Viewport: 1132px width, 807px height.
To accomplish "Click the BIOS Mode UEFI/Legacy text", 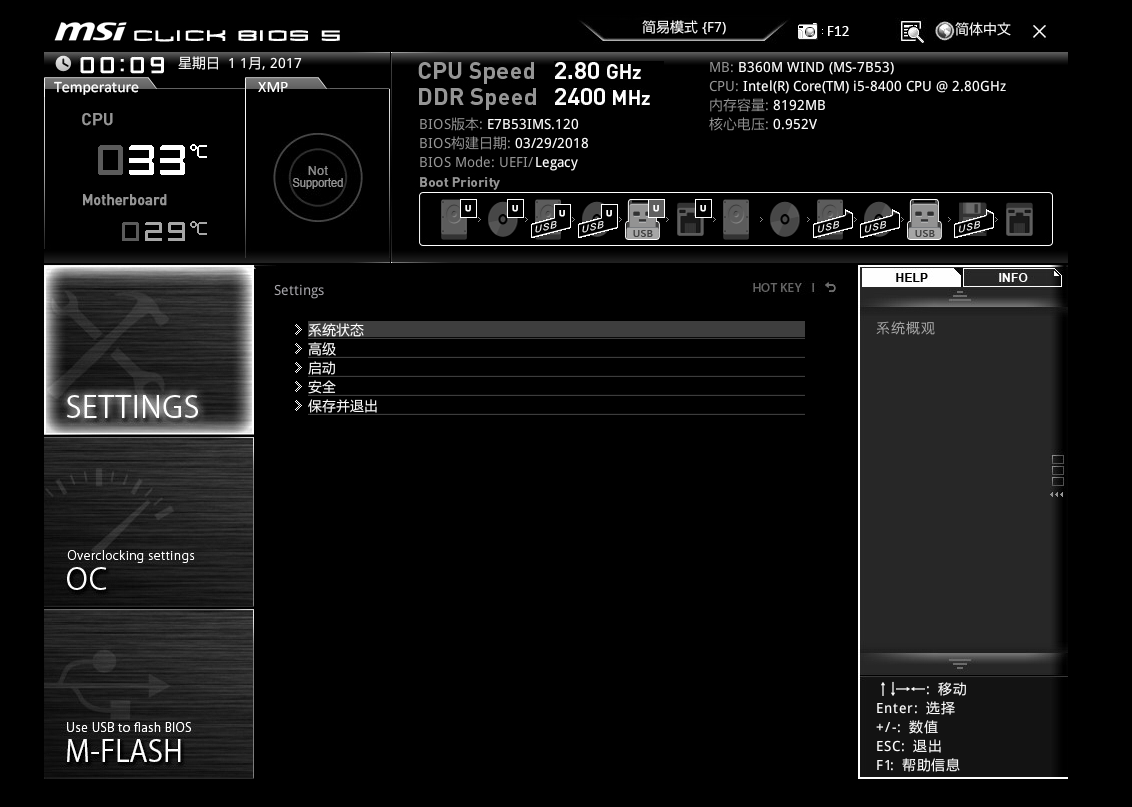I will [x=498, y=162].
